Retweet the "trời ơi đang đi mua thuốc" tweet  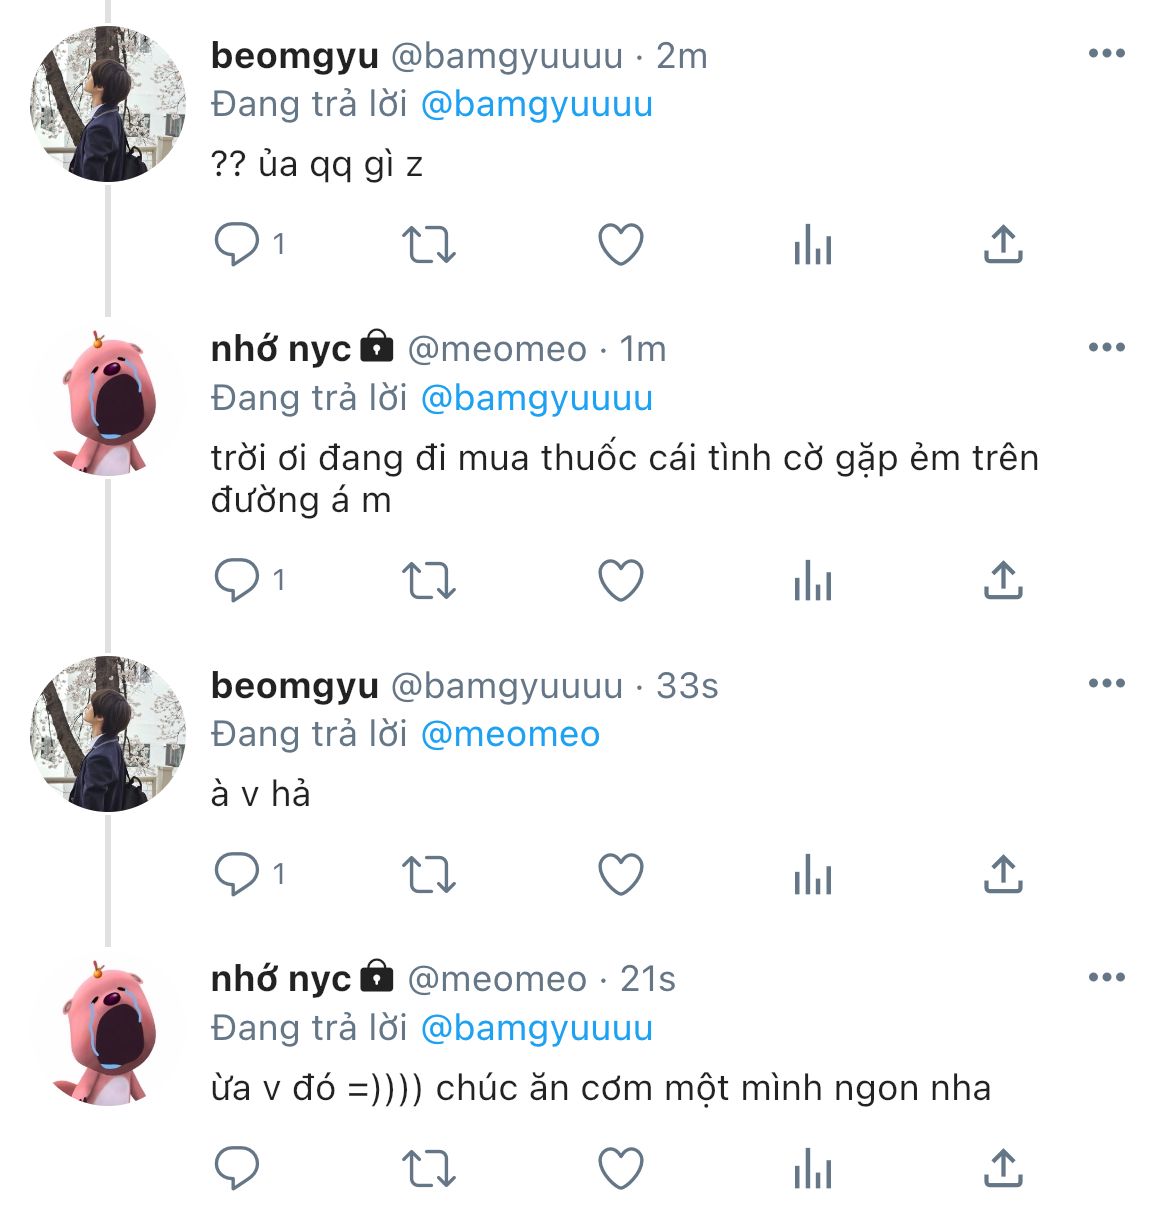pos(428,581)
